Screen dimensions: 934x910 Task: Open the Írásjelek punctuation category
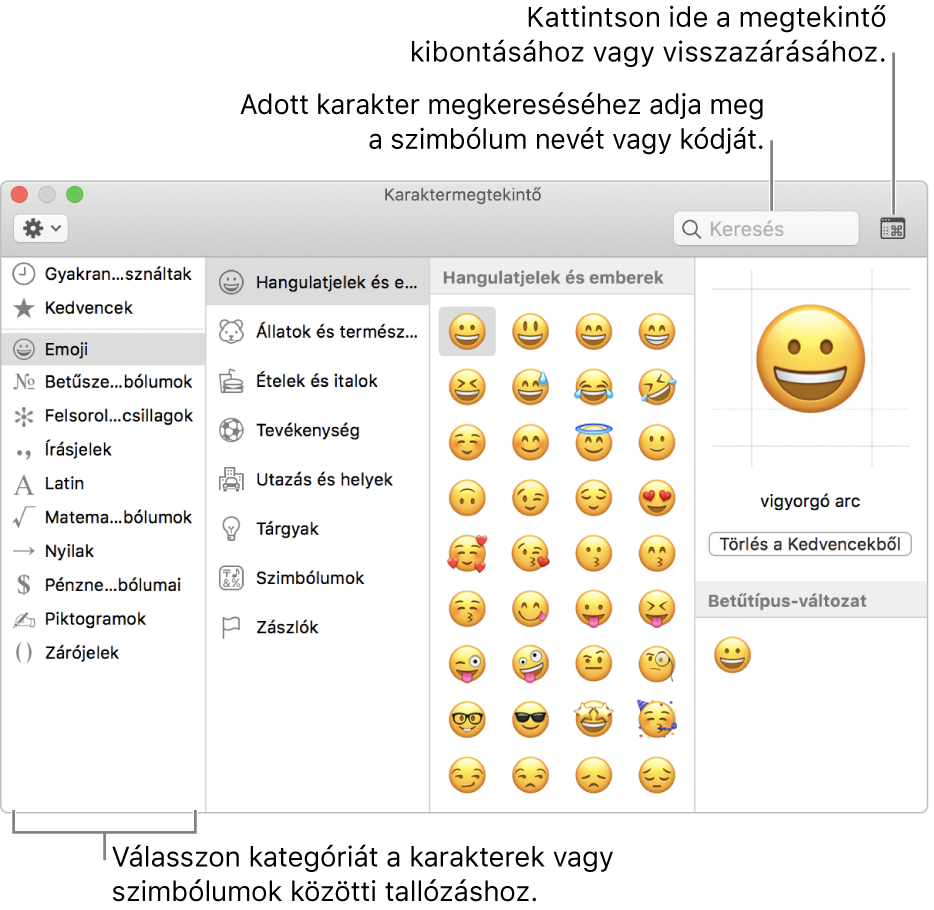coord(102,450)
